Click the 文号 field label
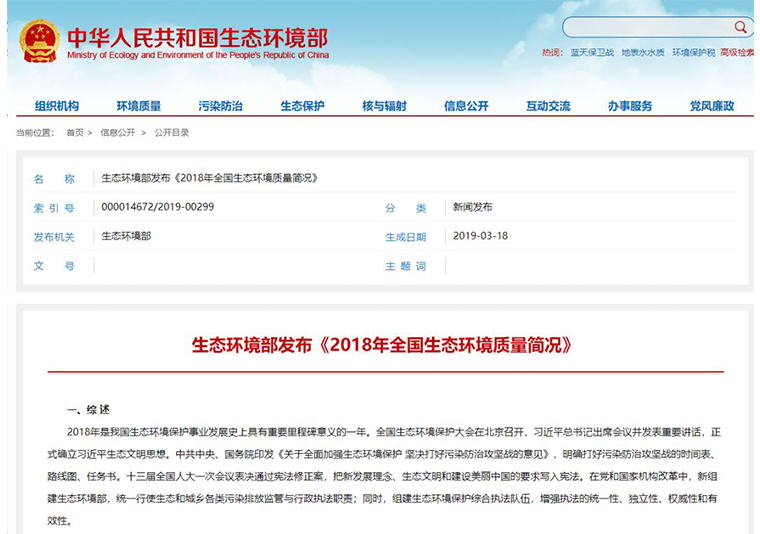Viewport: 760px width, 534px height. tap(54, 266)
